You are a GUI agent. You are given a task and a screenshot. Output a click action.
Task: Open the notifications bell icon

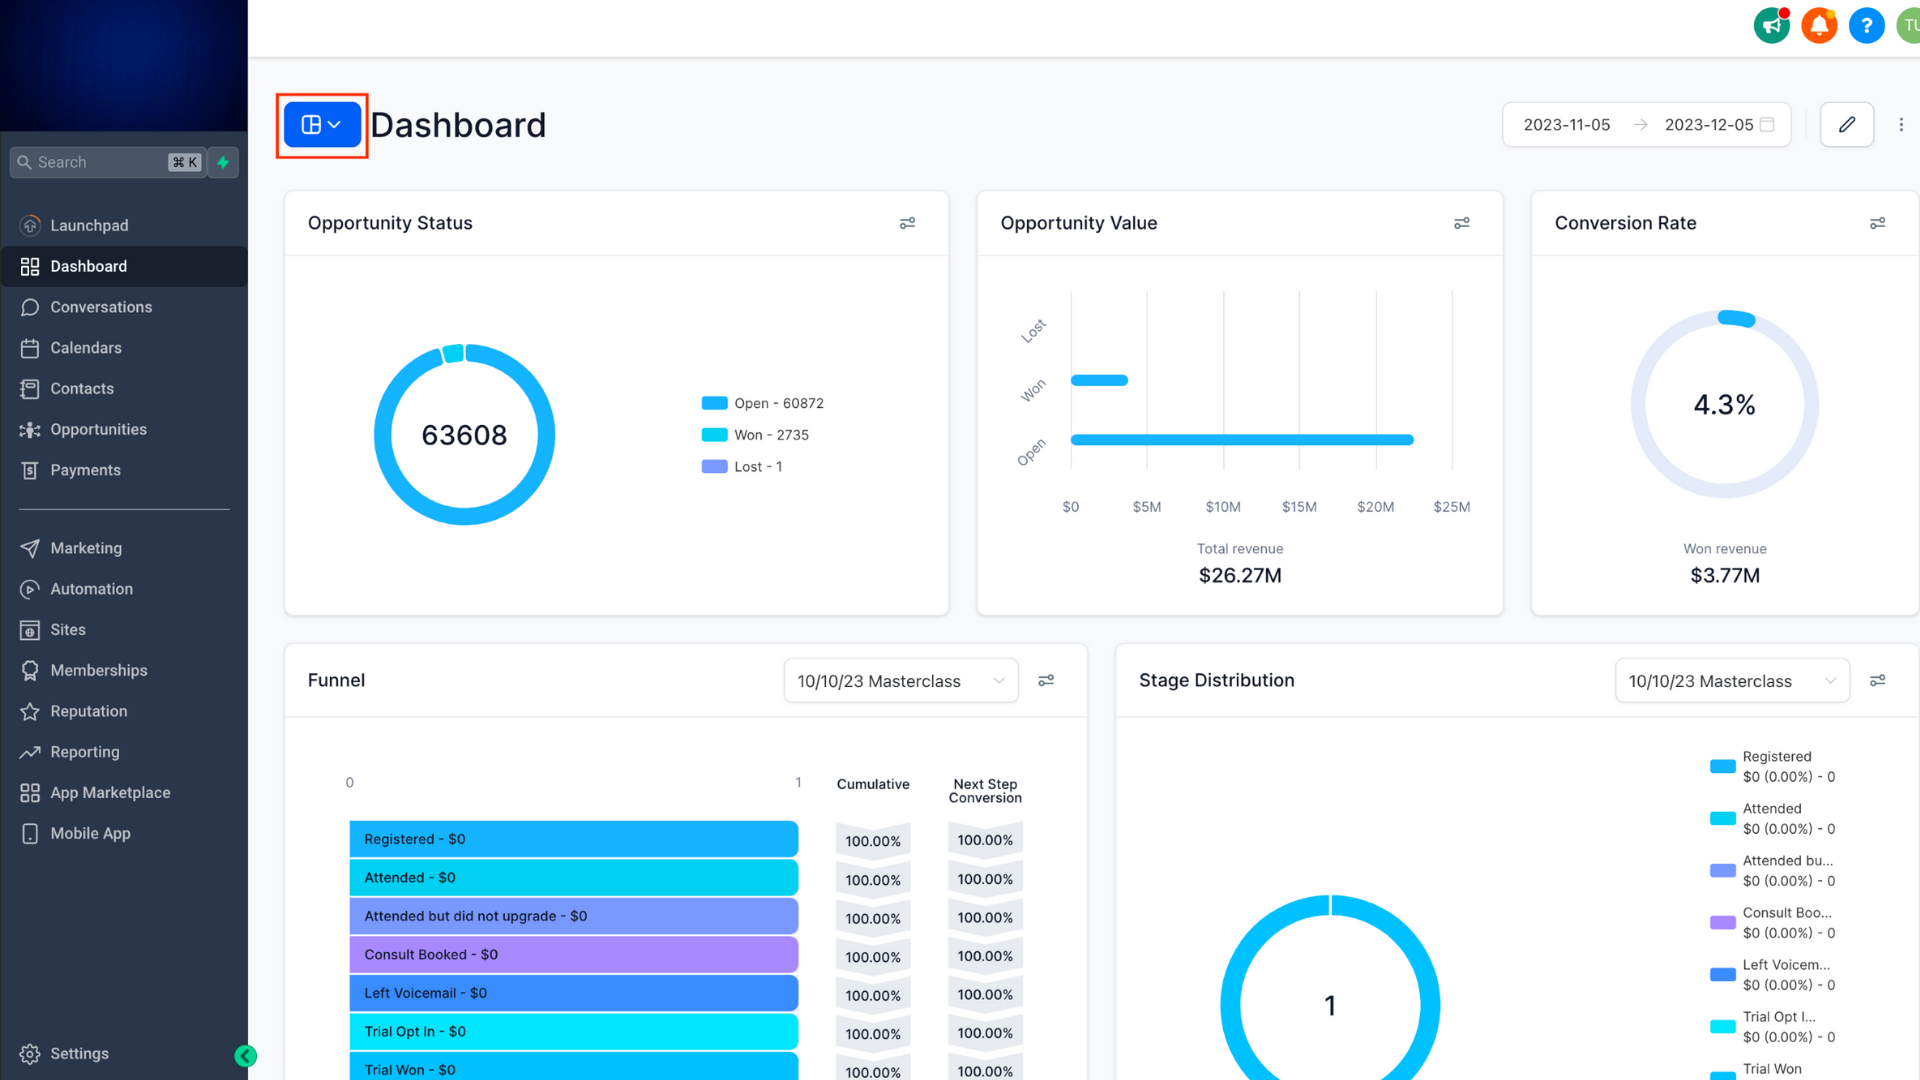[1819, 26]
